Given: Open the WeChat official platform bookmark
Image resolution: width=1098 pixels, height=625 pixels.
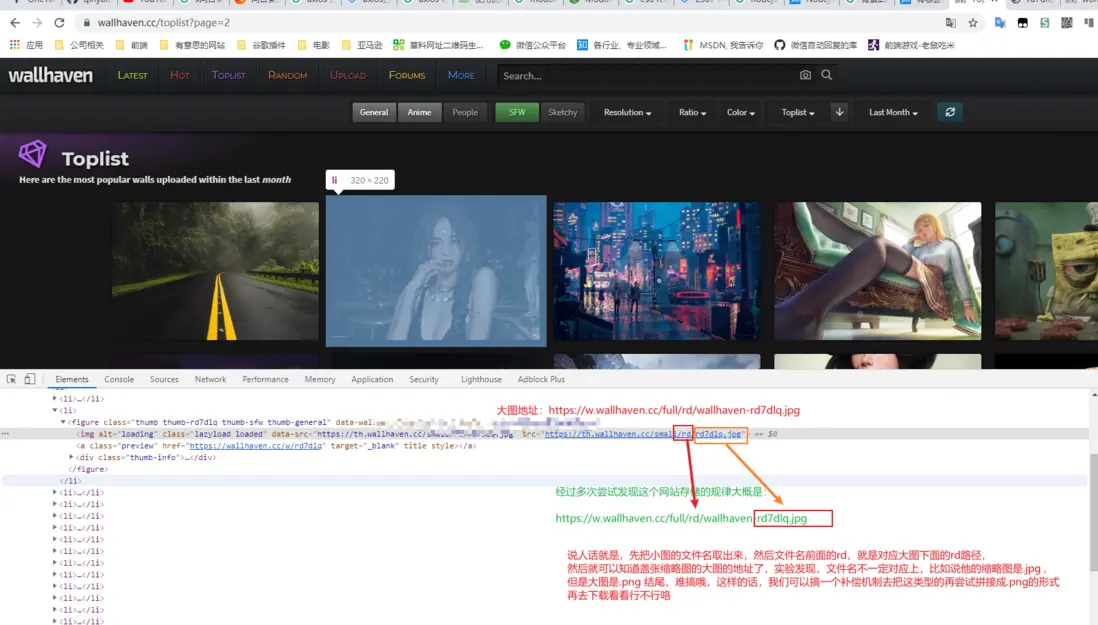Looking at the screenshot, I should (532, 45).
